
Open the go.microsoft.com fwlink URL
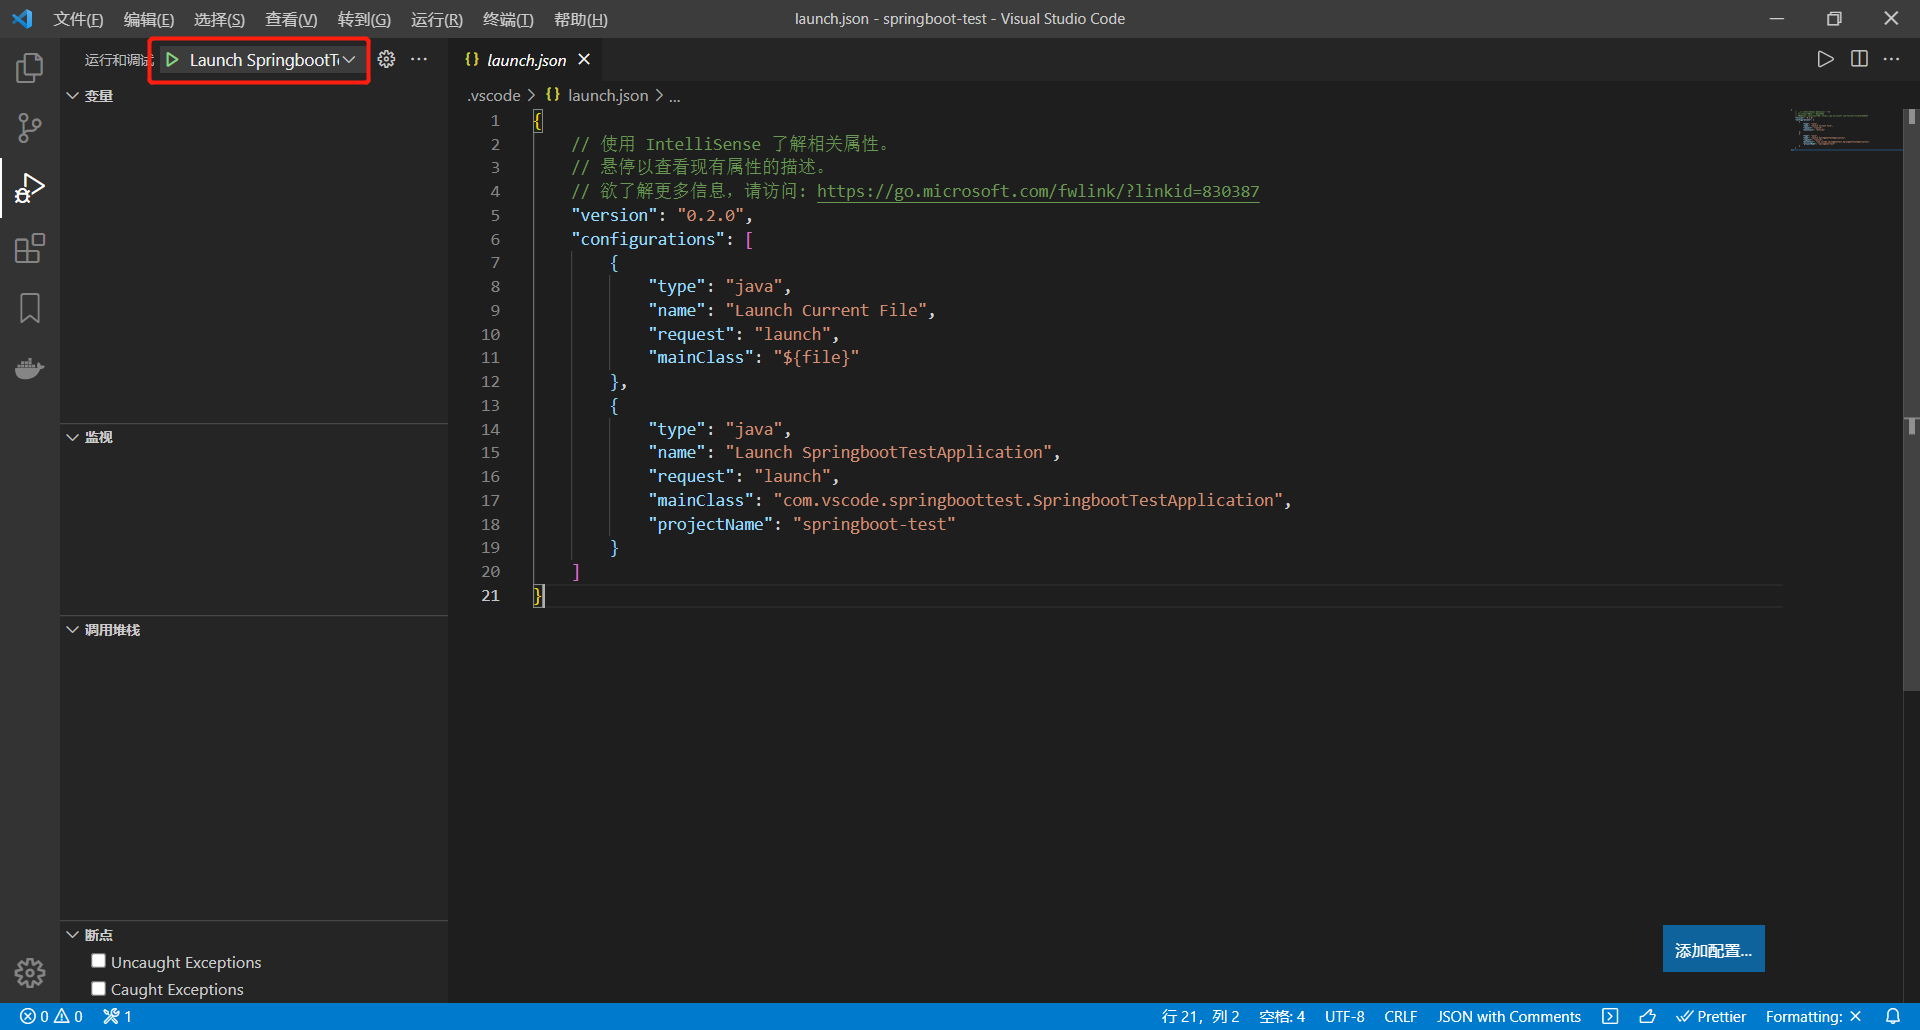(1037, 191)
